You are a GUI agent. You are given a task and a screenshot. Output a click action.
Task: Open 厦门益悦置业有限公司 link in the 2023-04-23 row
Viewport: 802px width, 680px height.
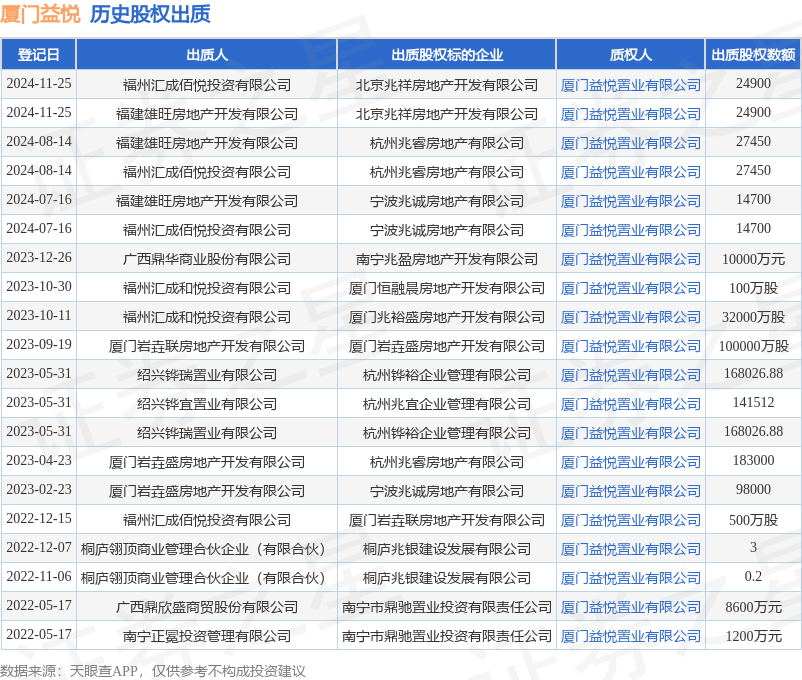(631, 463)
